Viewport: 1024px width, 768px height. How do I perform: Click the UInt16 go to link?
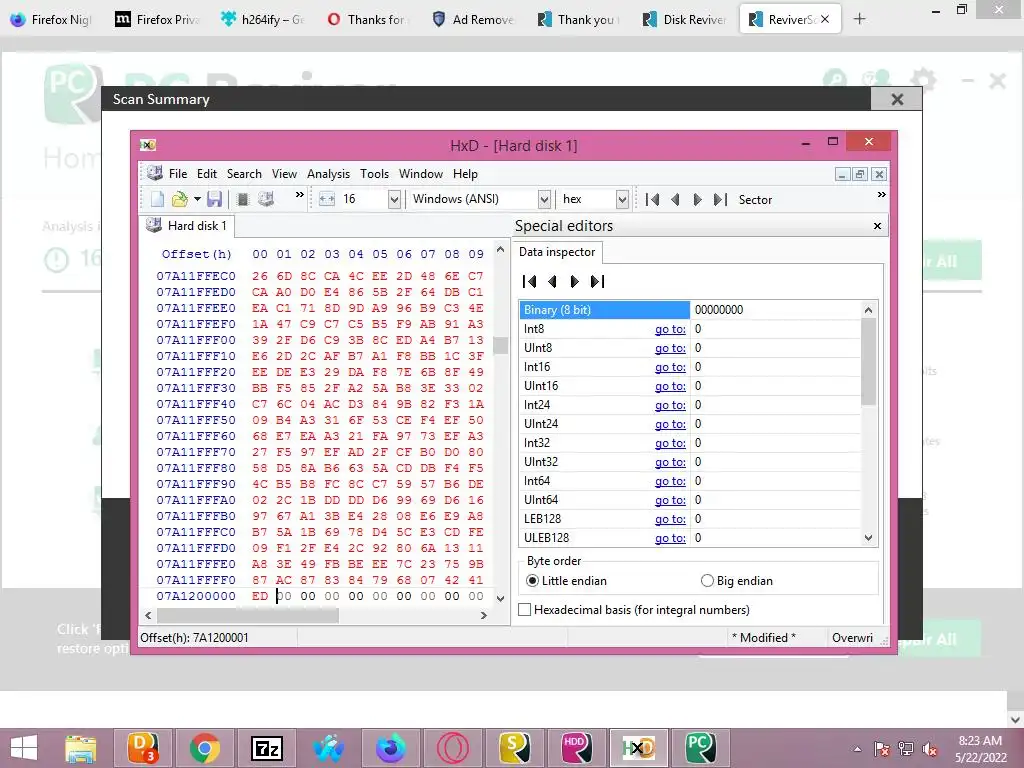coord(670,386)
